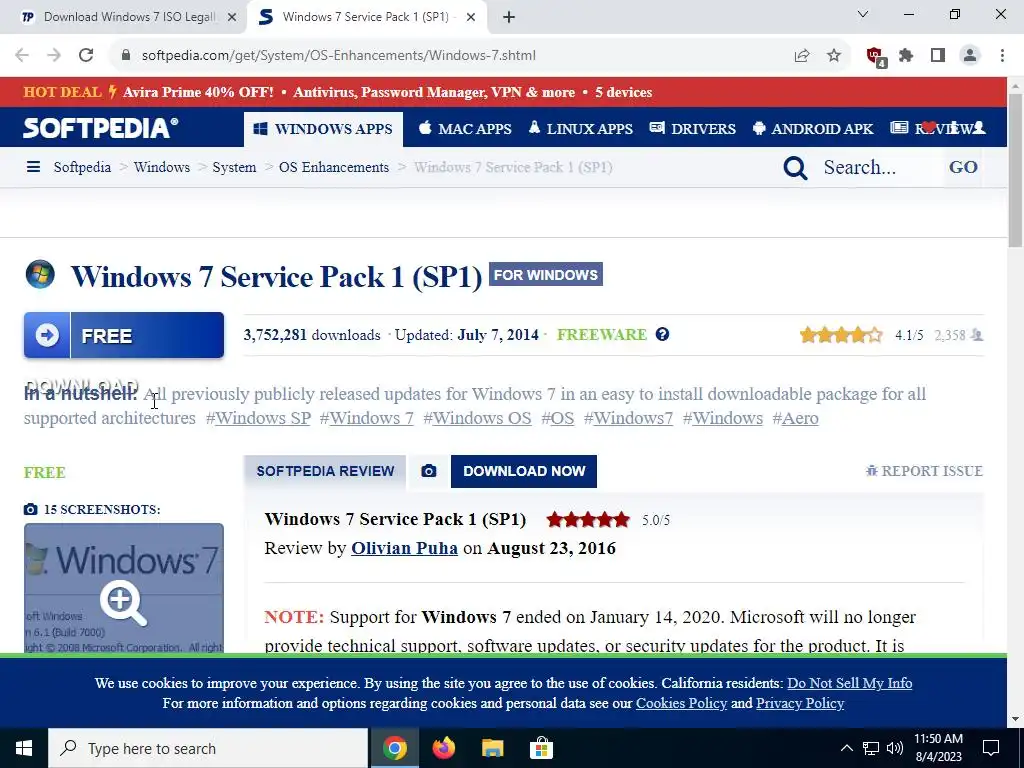Open screenshots camera tab

point(428,472)
